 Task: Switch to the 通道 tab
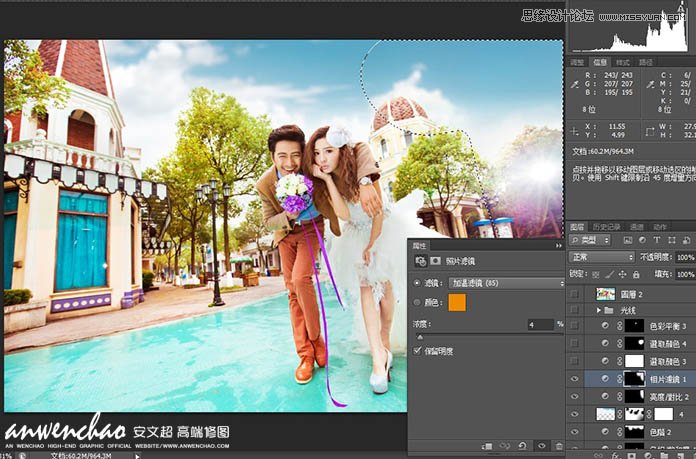point(637,227)
